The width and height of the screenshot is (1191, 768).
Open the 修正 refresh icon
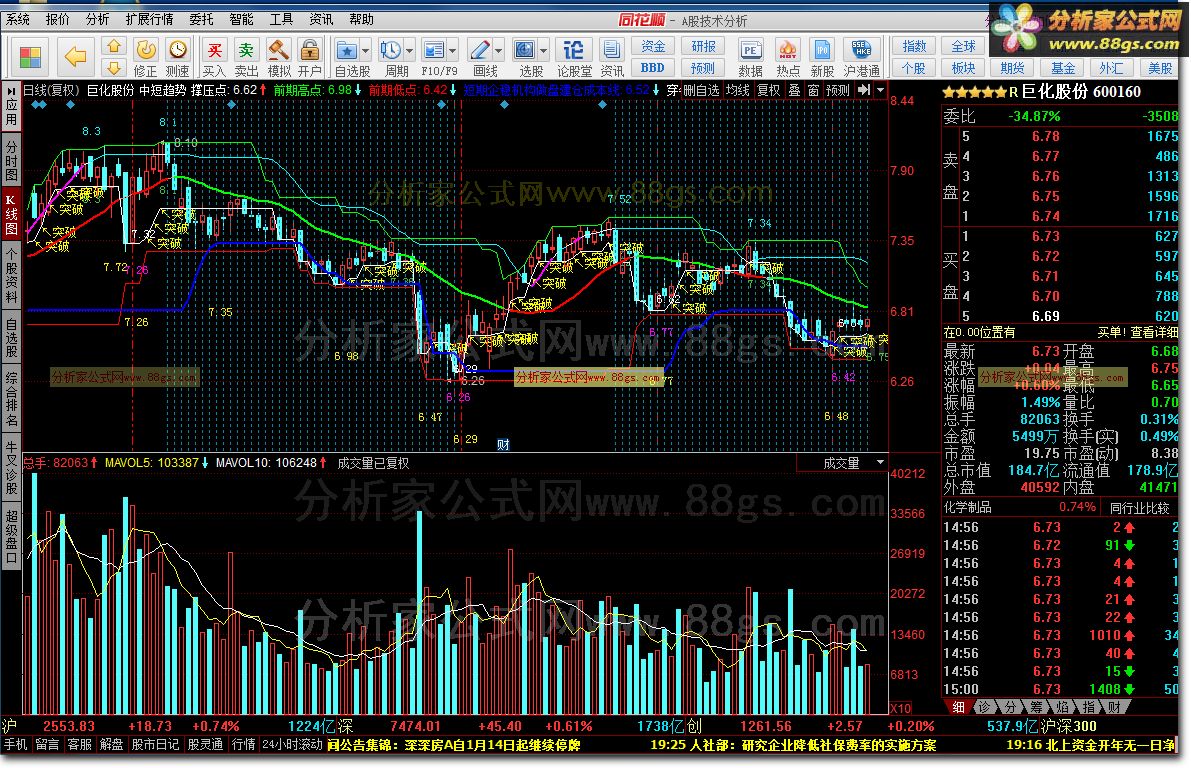pos(145,50)
